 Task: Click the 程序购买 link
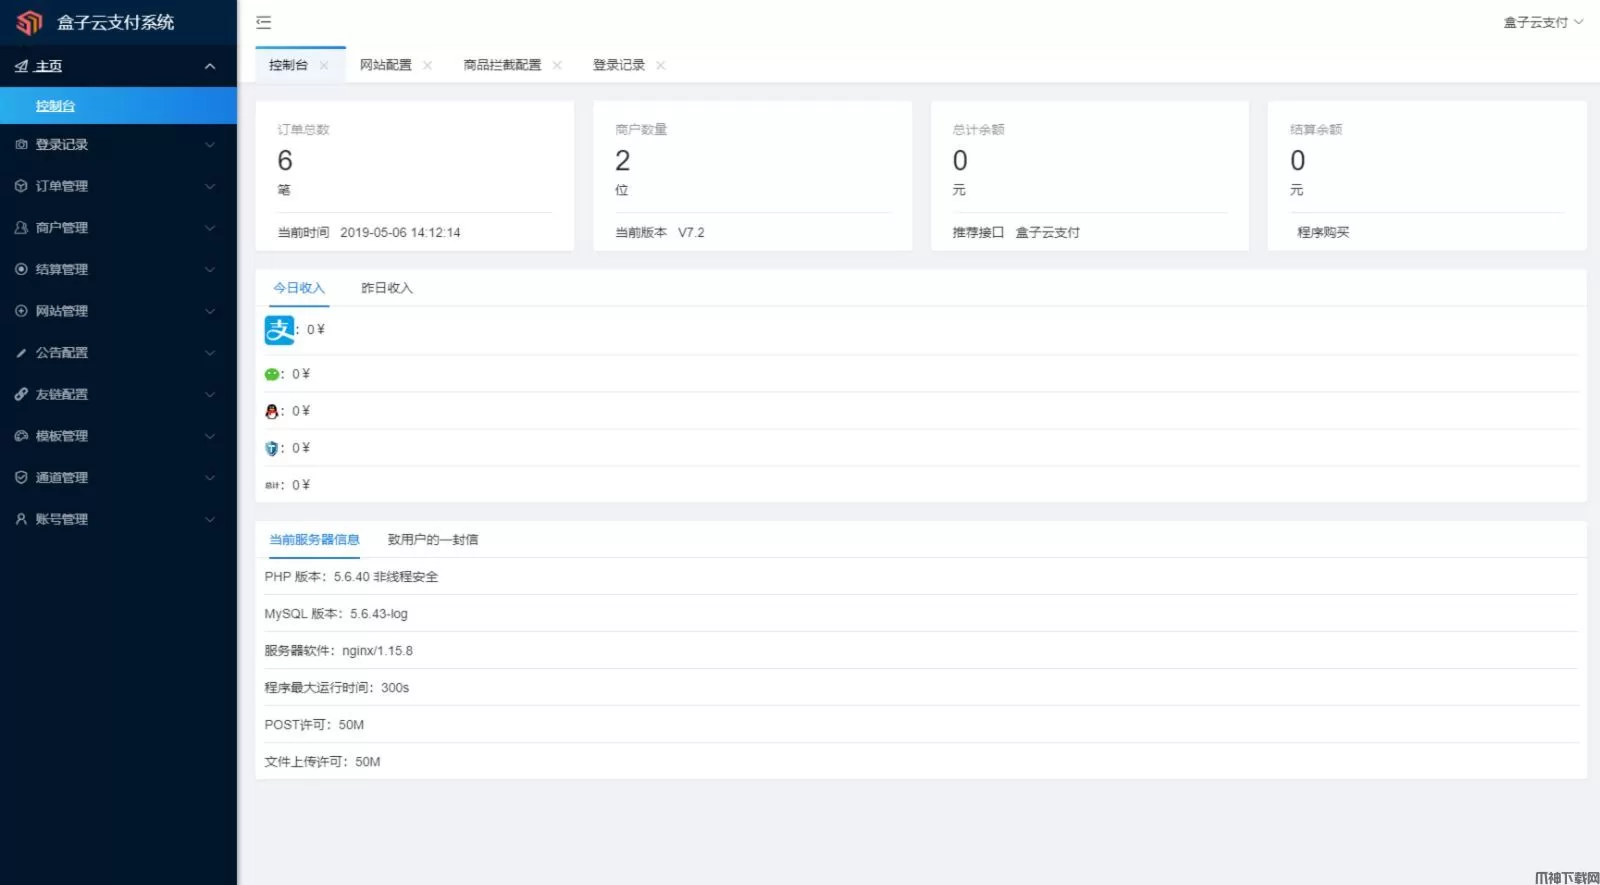click(x=1322, y=232)
